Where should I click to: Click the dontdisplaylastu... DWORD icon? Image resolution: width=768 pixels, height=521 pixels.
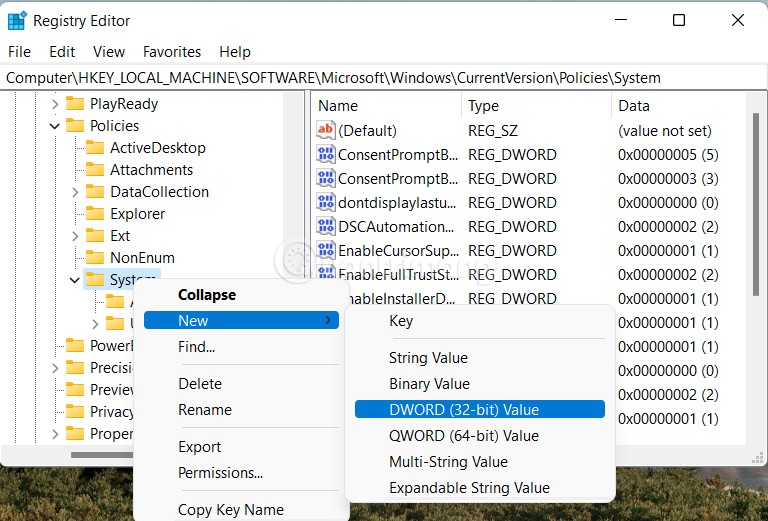tap(326, 202)
